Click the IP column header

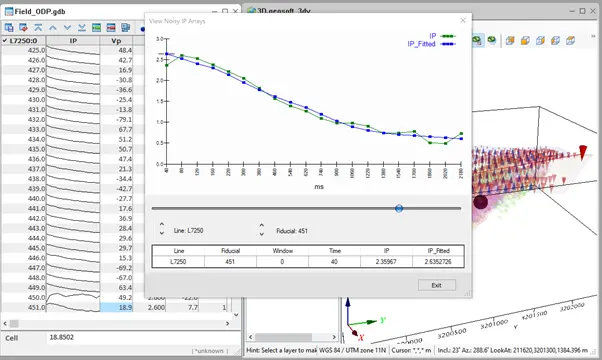point(73,41)
